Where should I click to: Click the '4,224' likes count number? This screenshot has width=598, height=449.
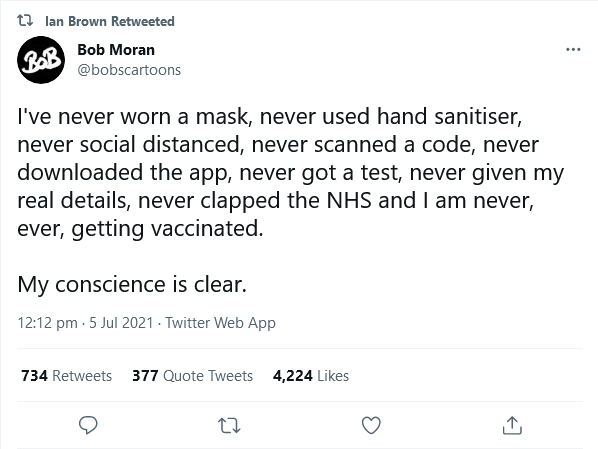point(293,376)
